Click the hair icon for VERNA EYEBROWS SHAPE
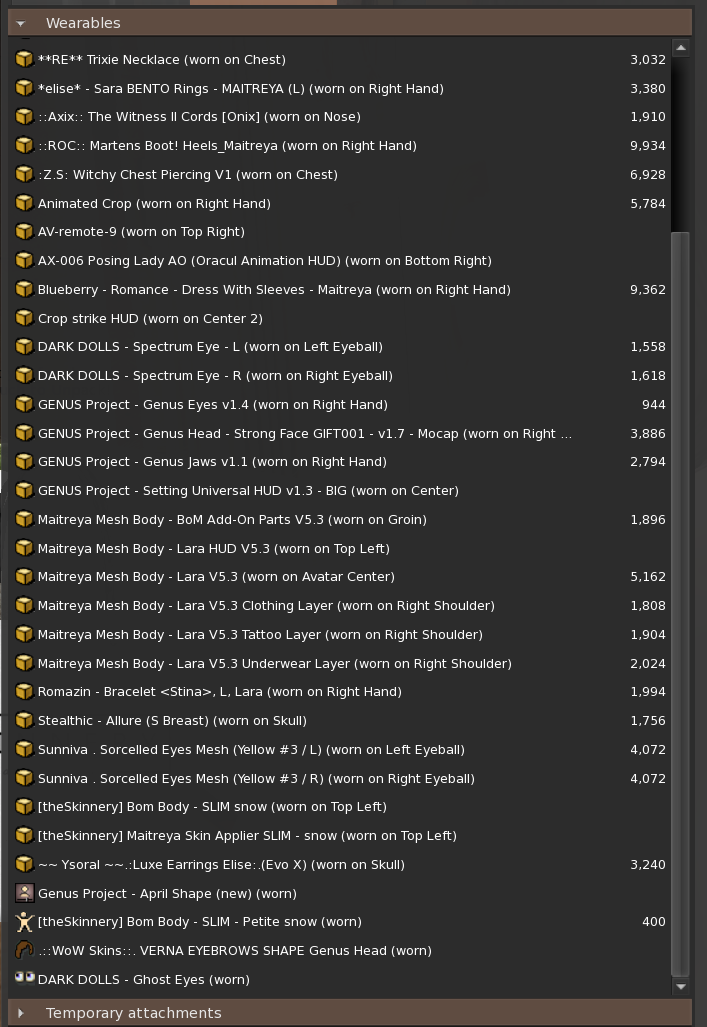Viewport: 707px width, 1027px height. [x=24, y=950]
